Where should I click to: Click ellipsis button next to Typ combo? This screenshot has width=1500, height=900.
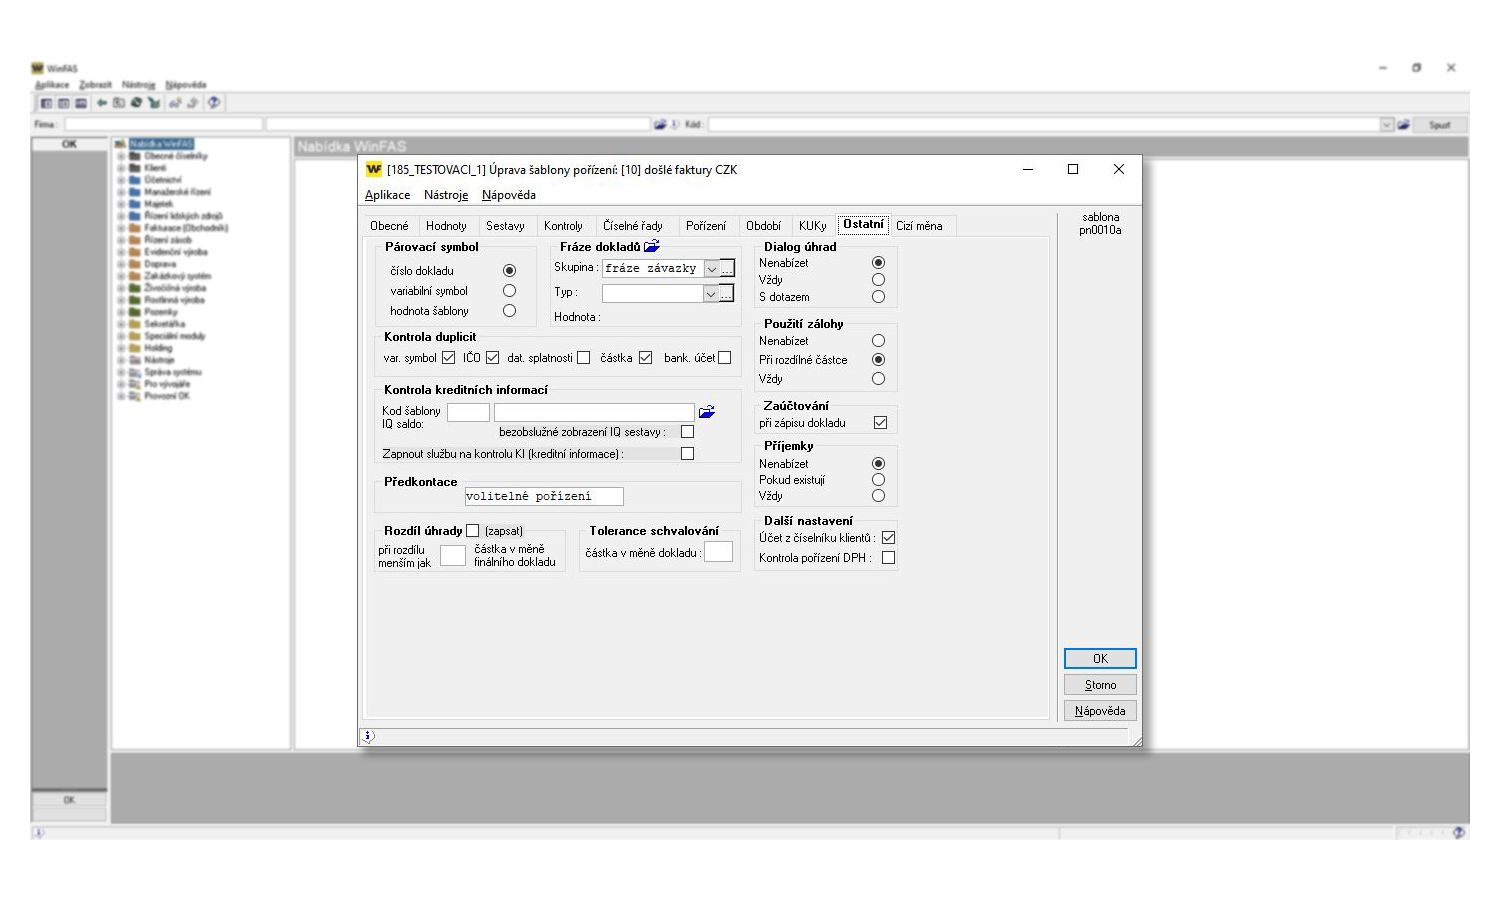(728, 293)
